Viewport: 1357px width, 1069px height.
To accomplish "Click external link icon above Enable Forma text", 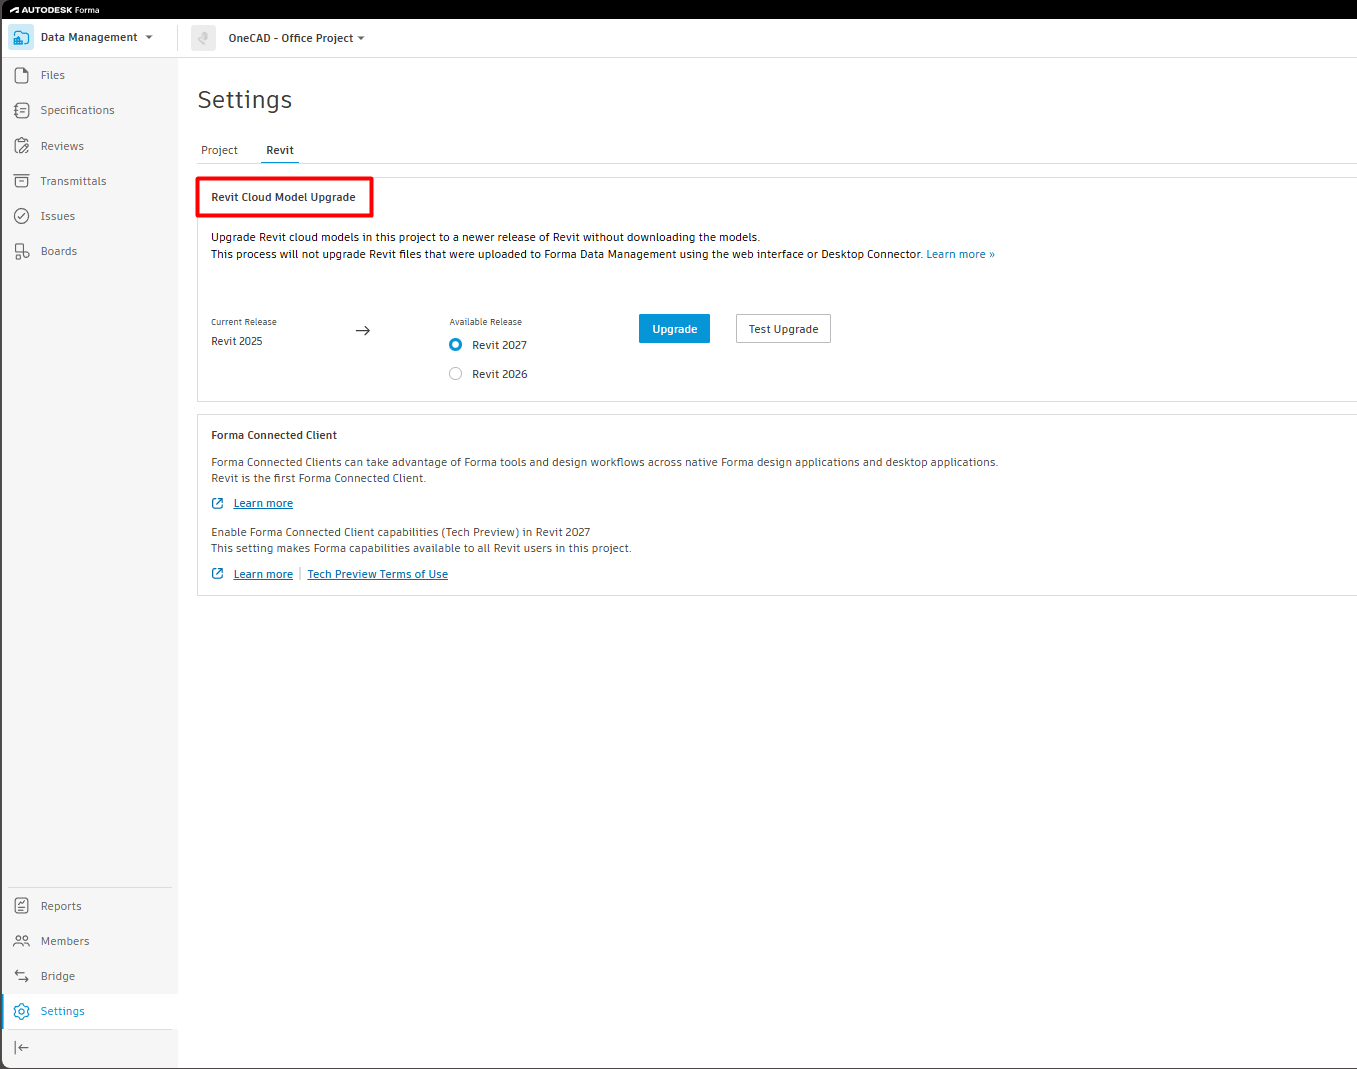I will (x=217, y=503).
